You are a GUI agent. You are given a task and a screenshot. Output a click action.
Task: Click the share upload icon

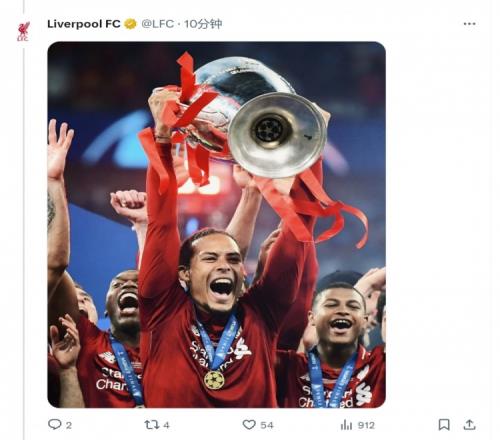(469, 424)
